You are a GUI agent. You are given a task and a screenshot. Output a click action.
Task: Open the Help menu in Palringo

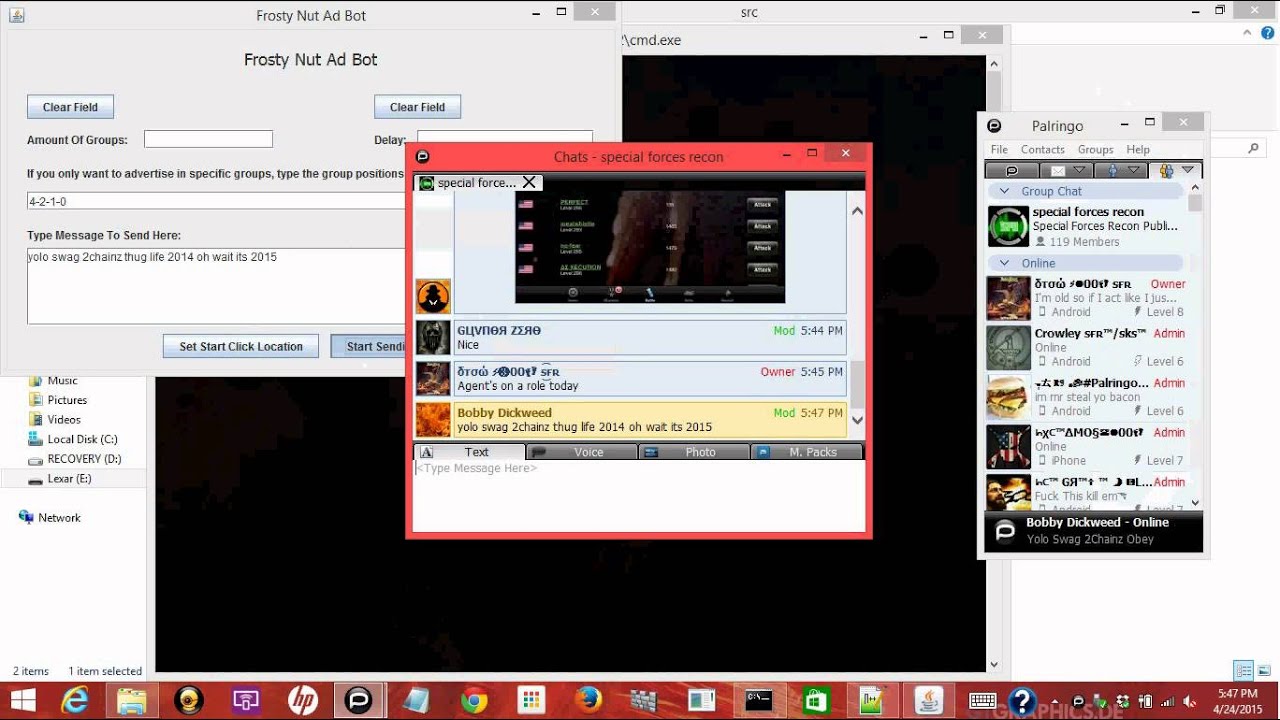pyautogui.click(x=1138, y=149)
